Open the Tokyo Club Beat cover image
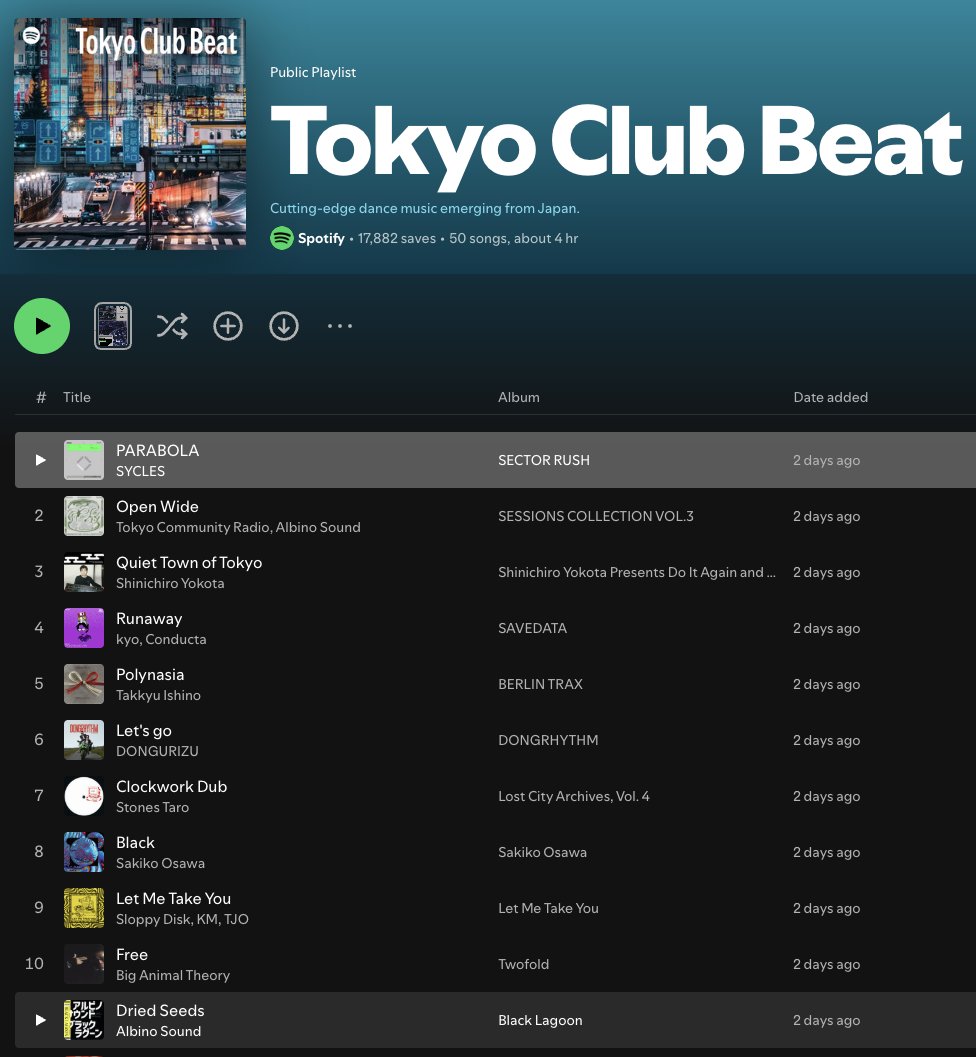The height and width of the screenshot is (1057, 976). pyautogui.click(x=130, y=133)
